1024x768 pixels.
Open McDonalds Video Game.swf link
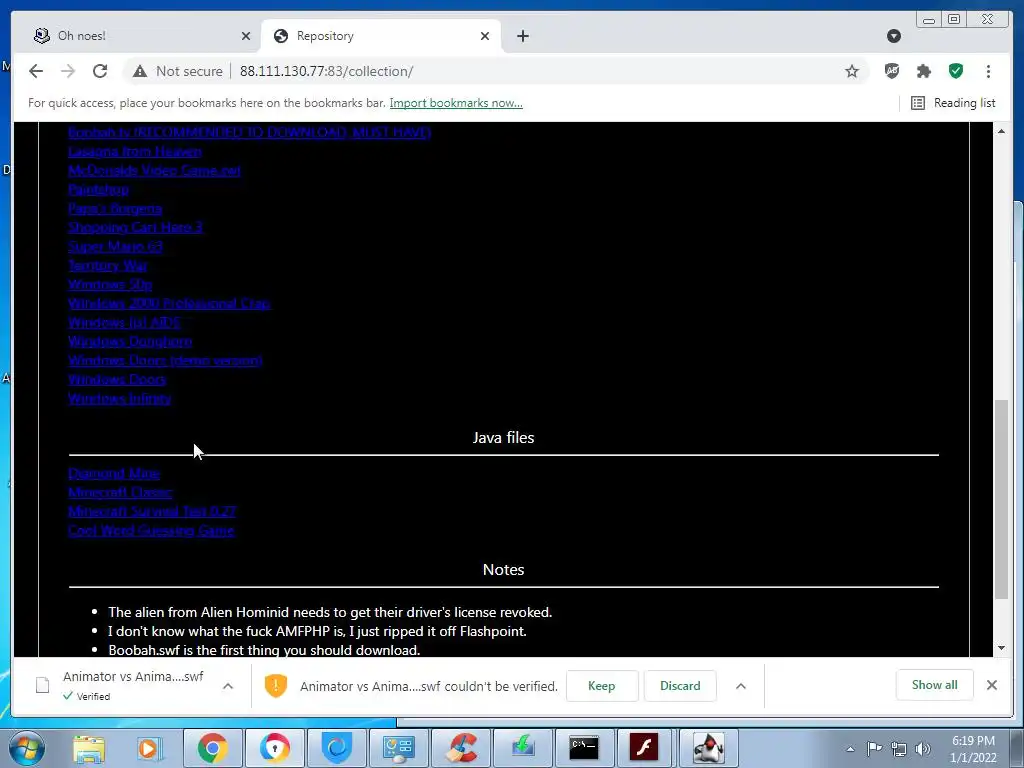pyautogui.click(x=154, y=170)
